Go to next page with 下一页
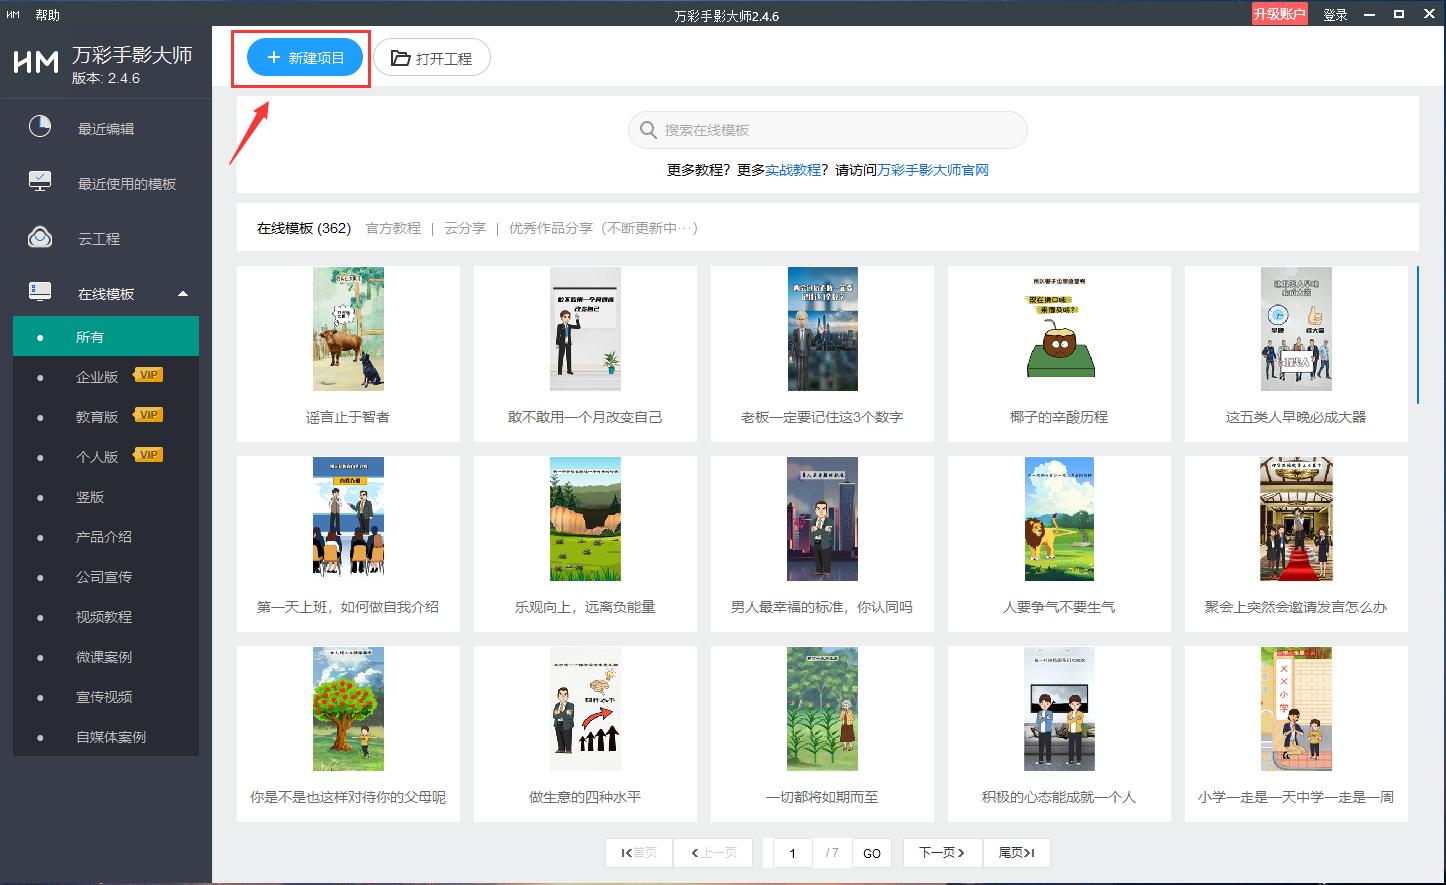 [x=942, y=853]
